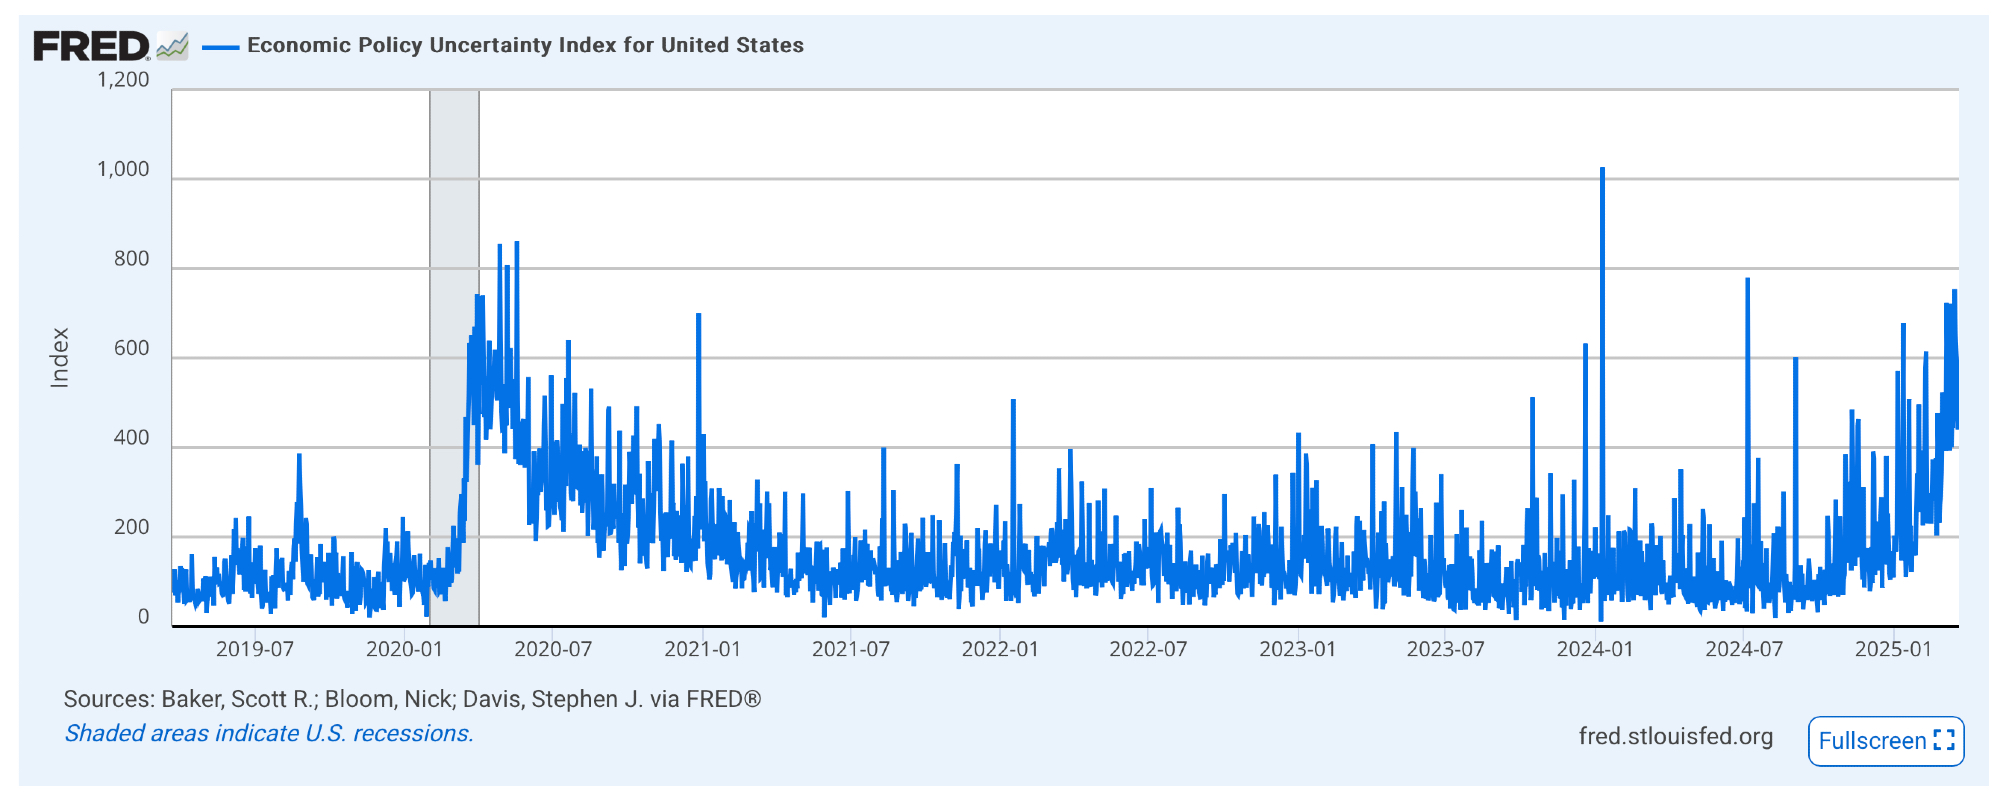This screenshot has height=801, width=2000.
Task: Click the Economic Policy Uncertainty Index series title
Action: pyautogui.click(x=525, y=46)
